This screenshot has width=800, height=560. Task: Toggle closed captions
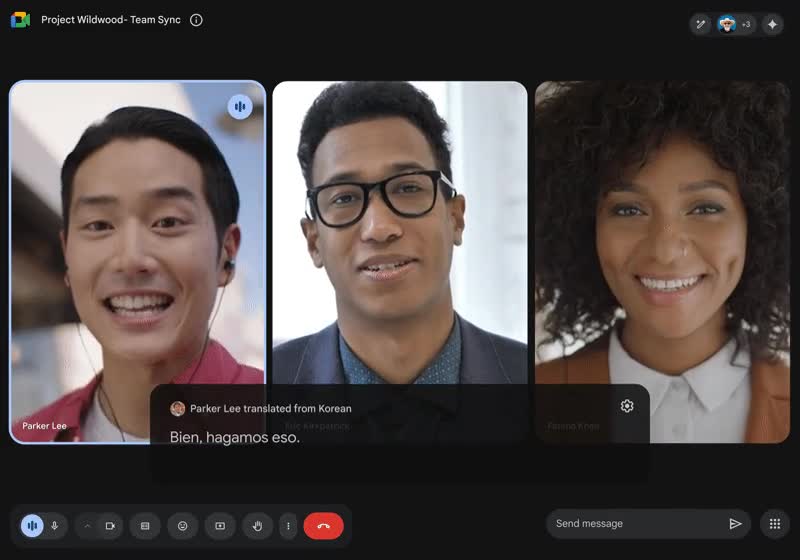(x=145, y=526)
